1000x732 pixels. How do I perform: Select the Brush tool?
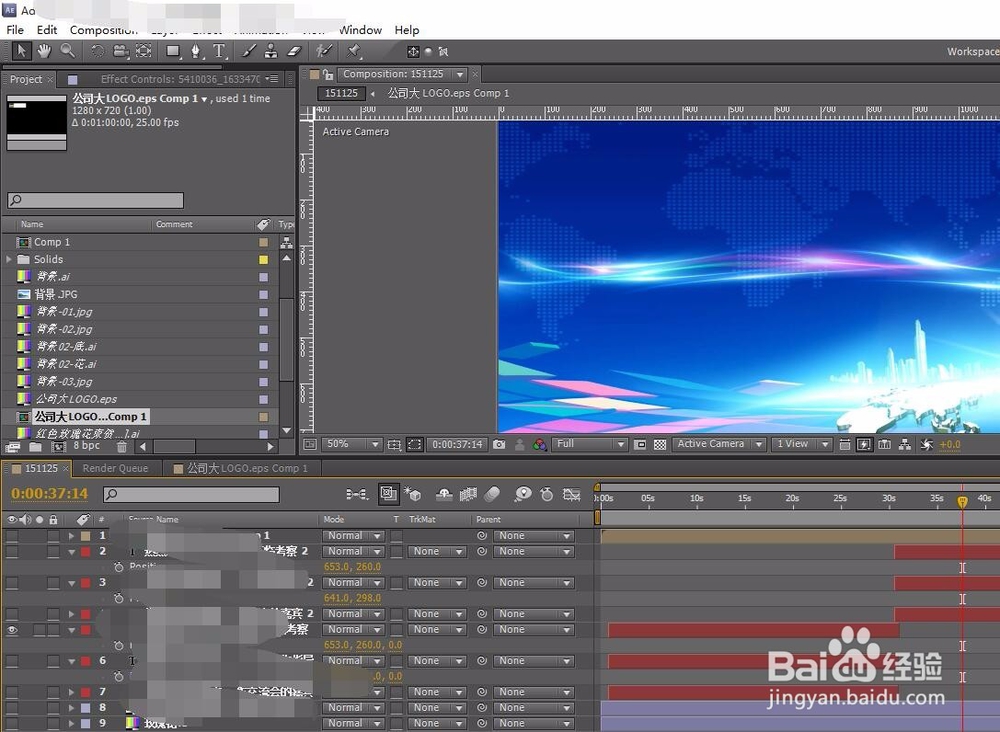click(249, 51)
